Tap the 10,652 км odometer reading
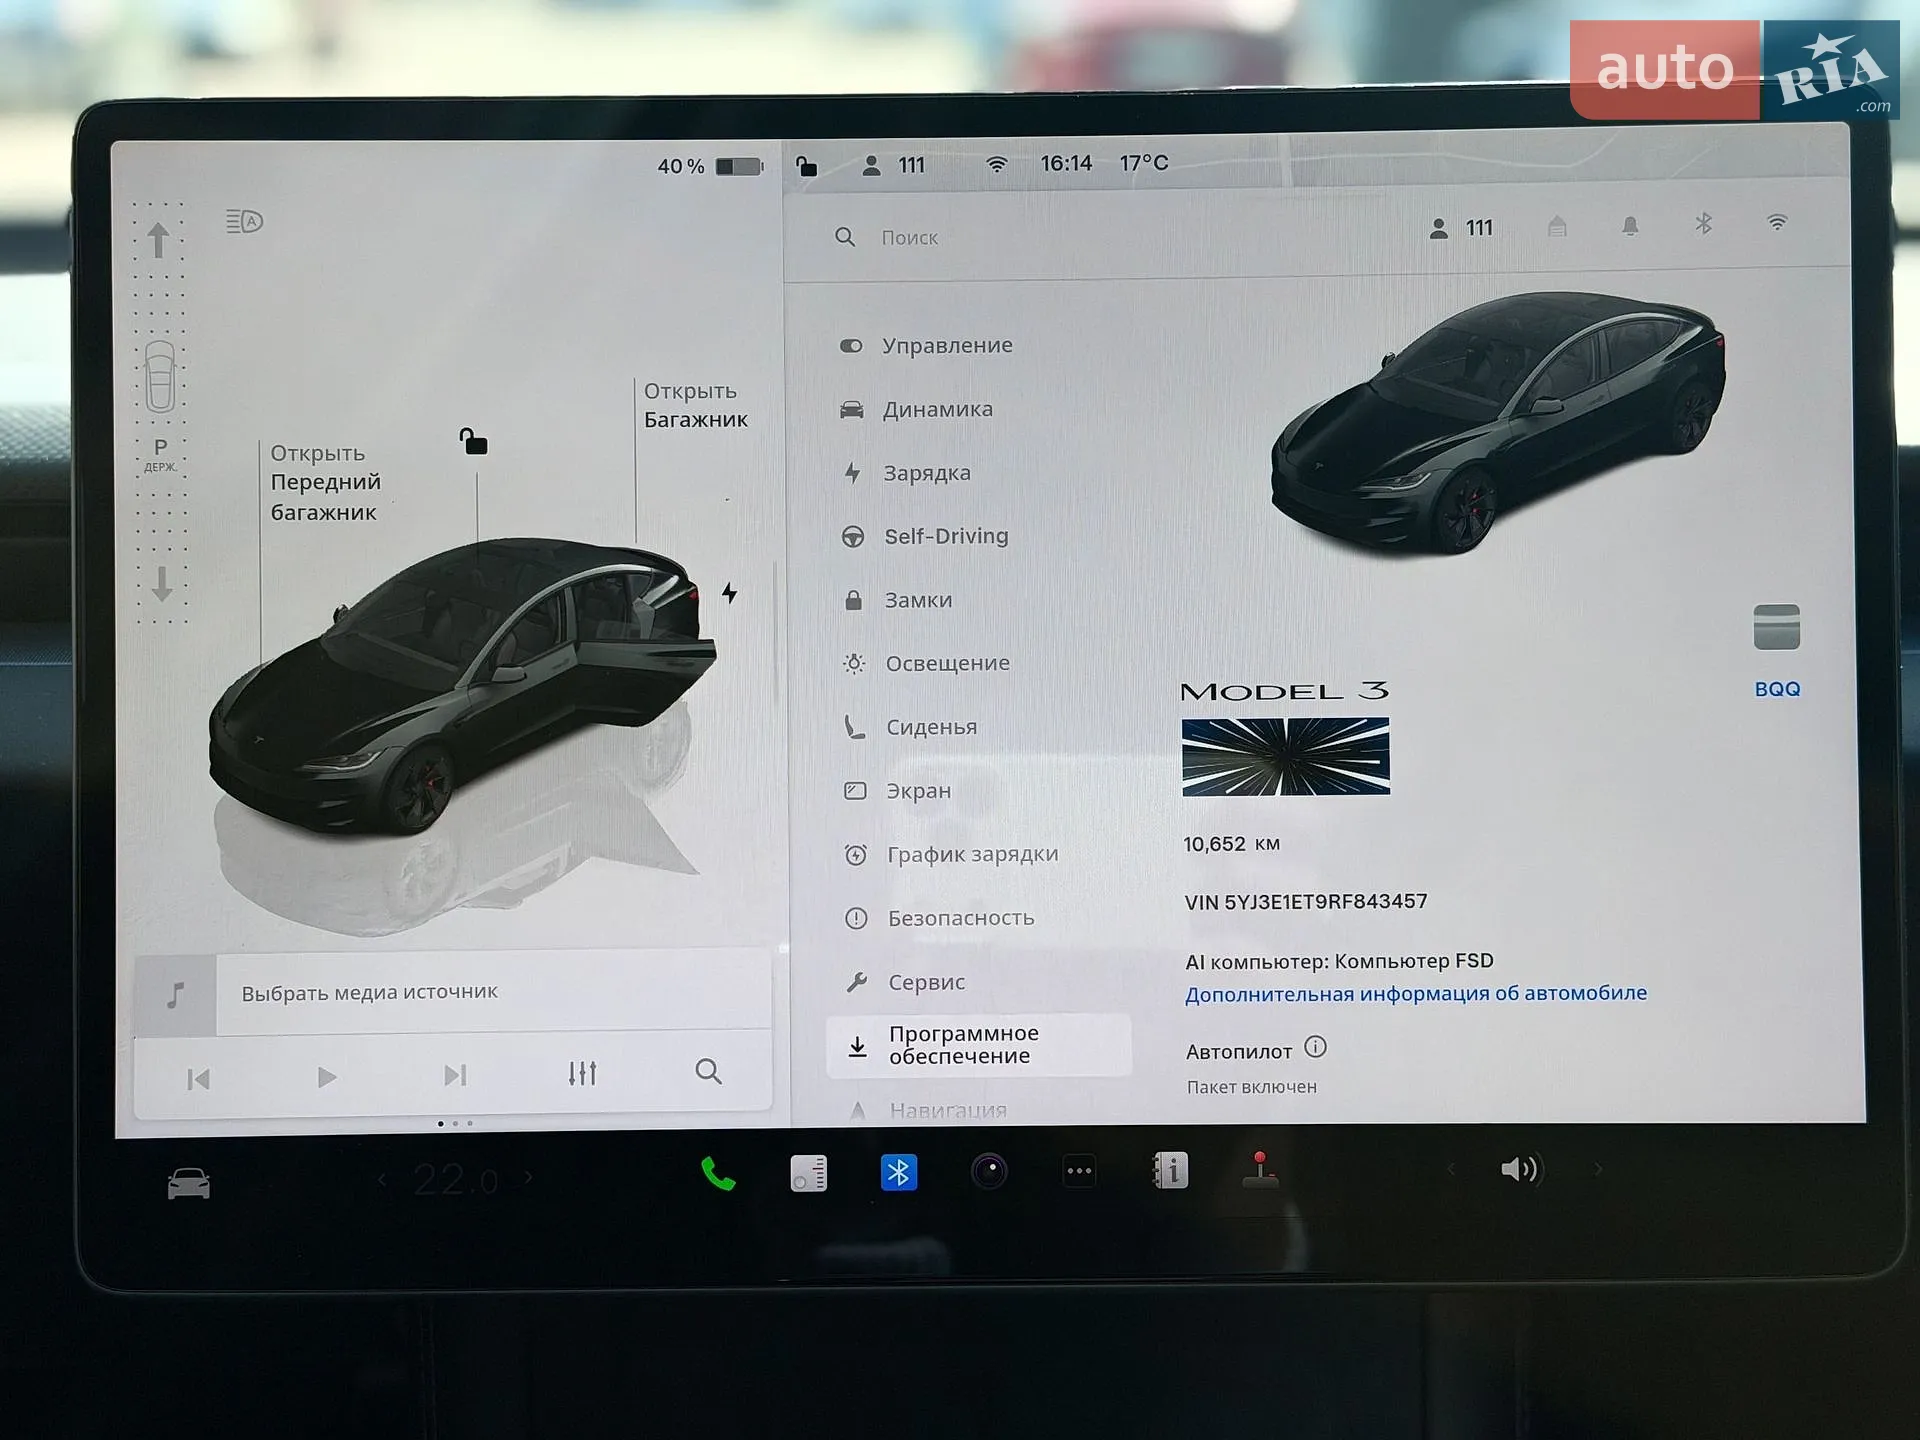 pos(1232,844)
